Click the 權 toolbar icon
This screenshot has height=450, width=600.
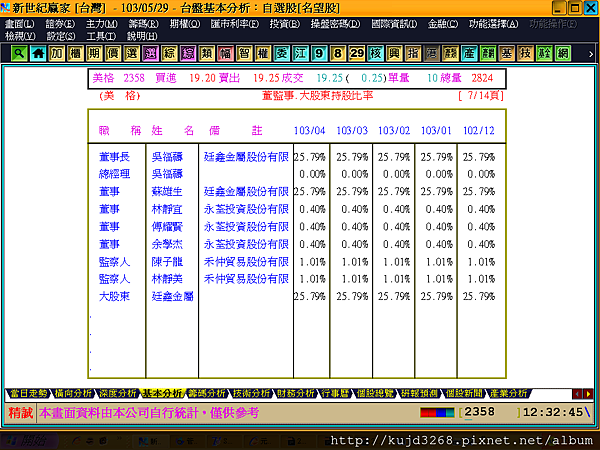[x=263, y=53]
